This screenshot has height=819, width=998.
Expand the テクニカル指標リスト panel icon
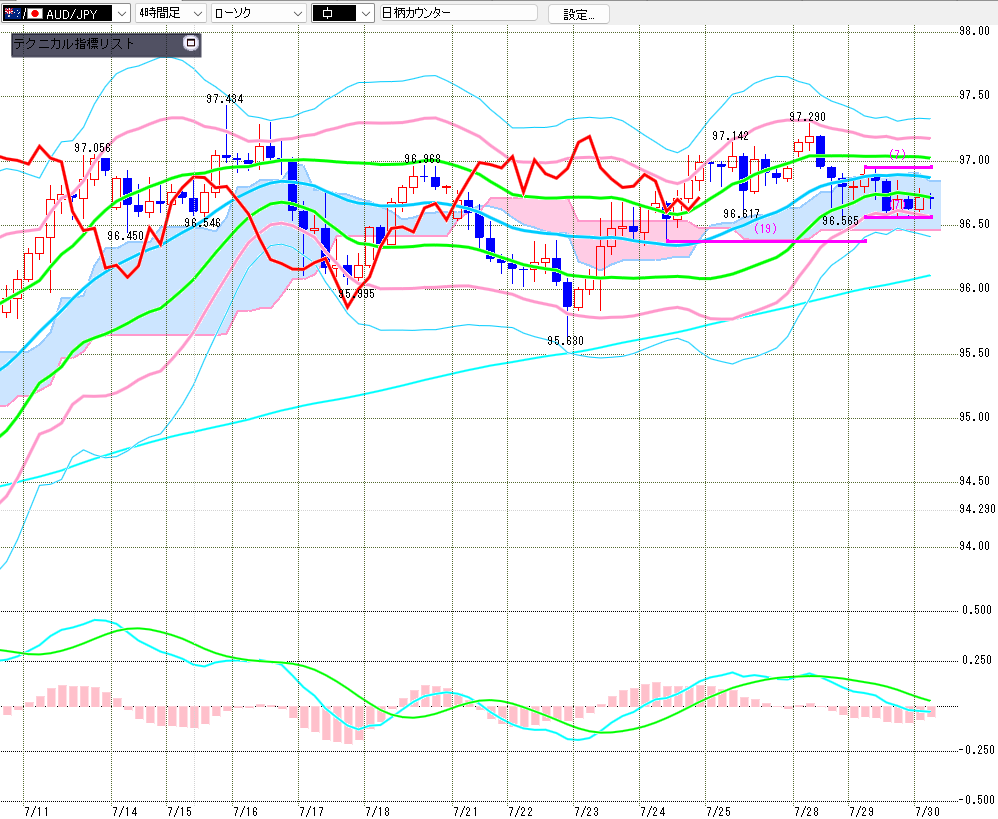click(190, 43)
